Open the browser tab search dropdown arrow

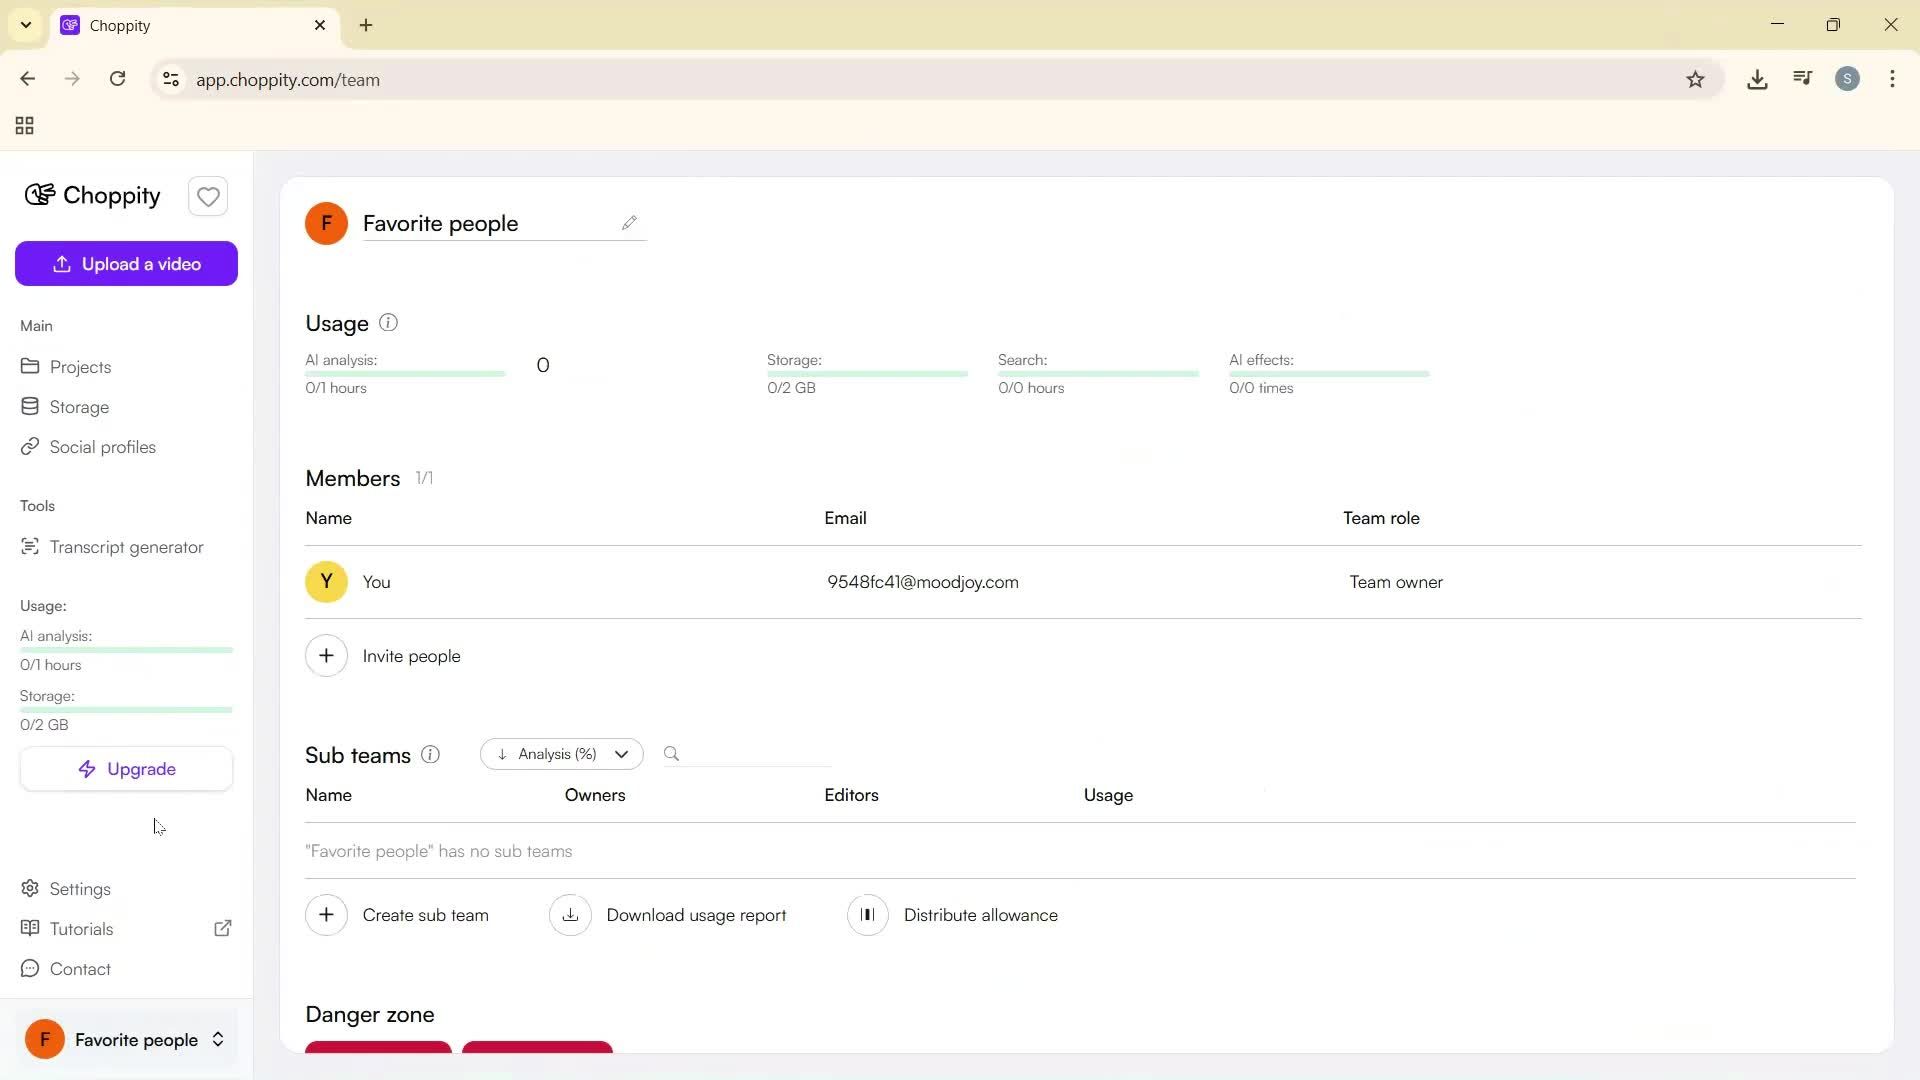(x=26, y=25)
